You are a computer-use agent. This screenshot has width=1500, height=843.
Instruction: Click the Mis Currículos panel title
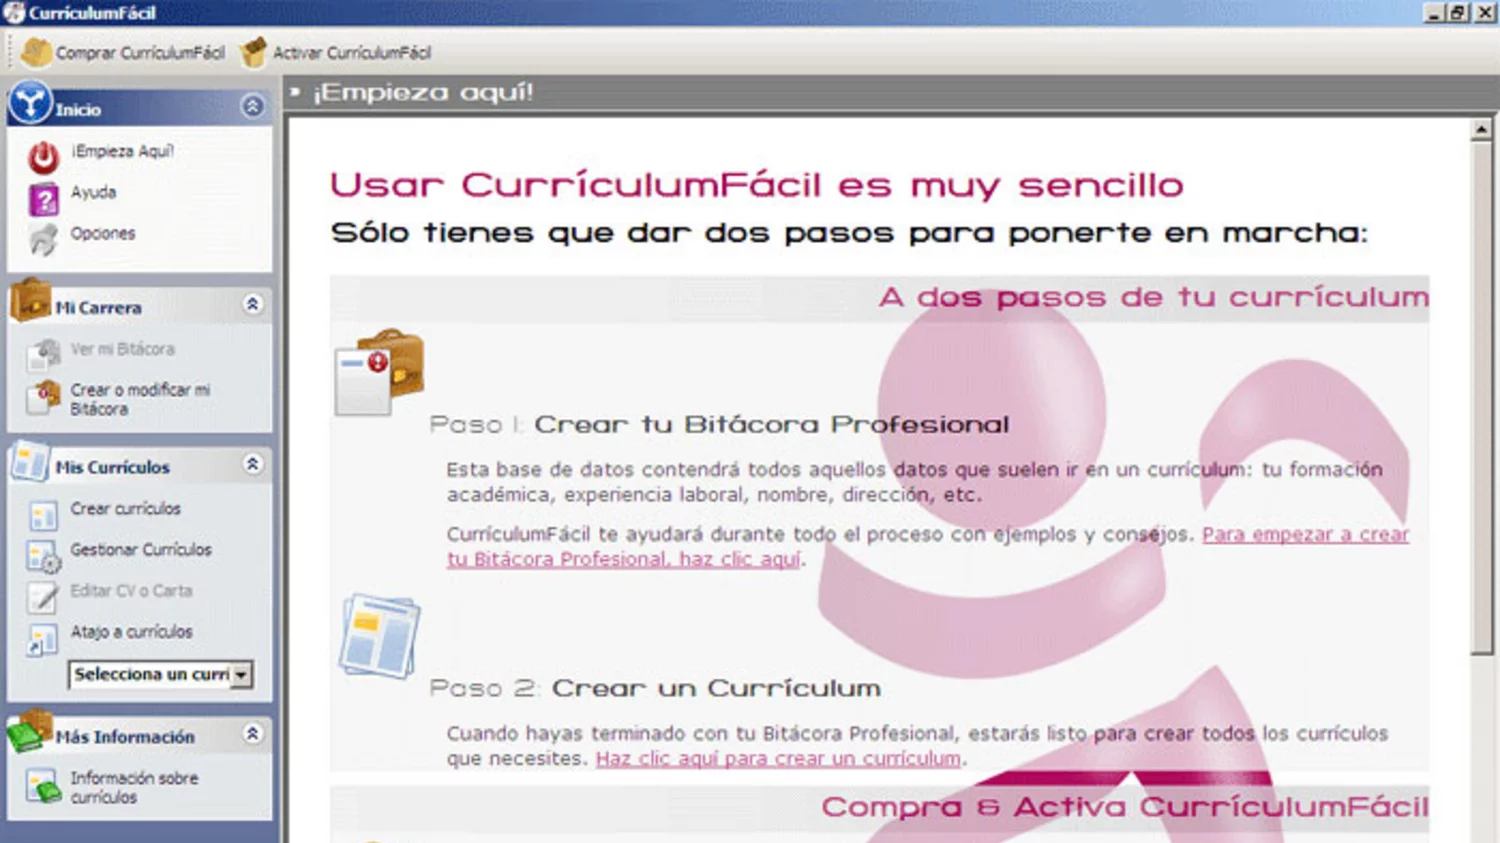[x=112, y=467]
